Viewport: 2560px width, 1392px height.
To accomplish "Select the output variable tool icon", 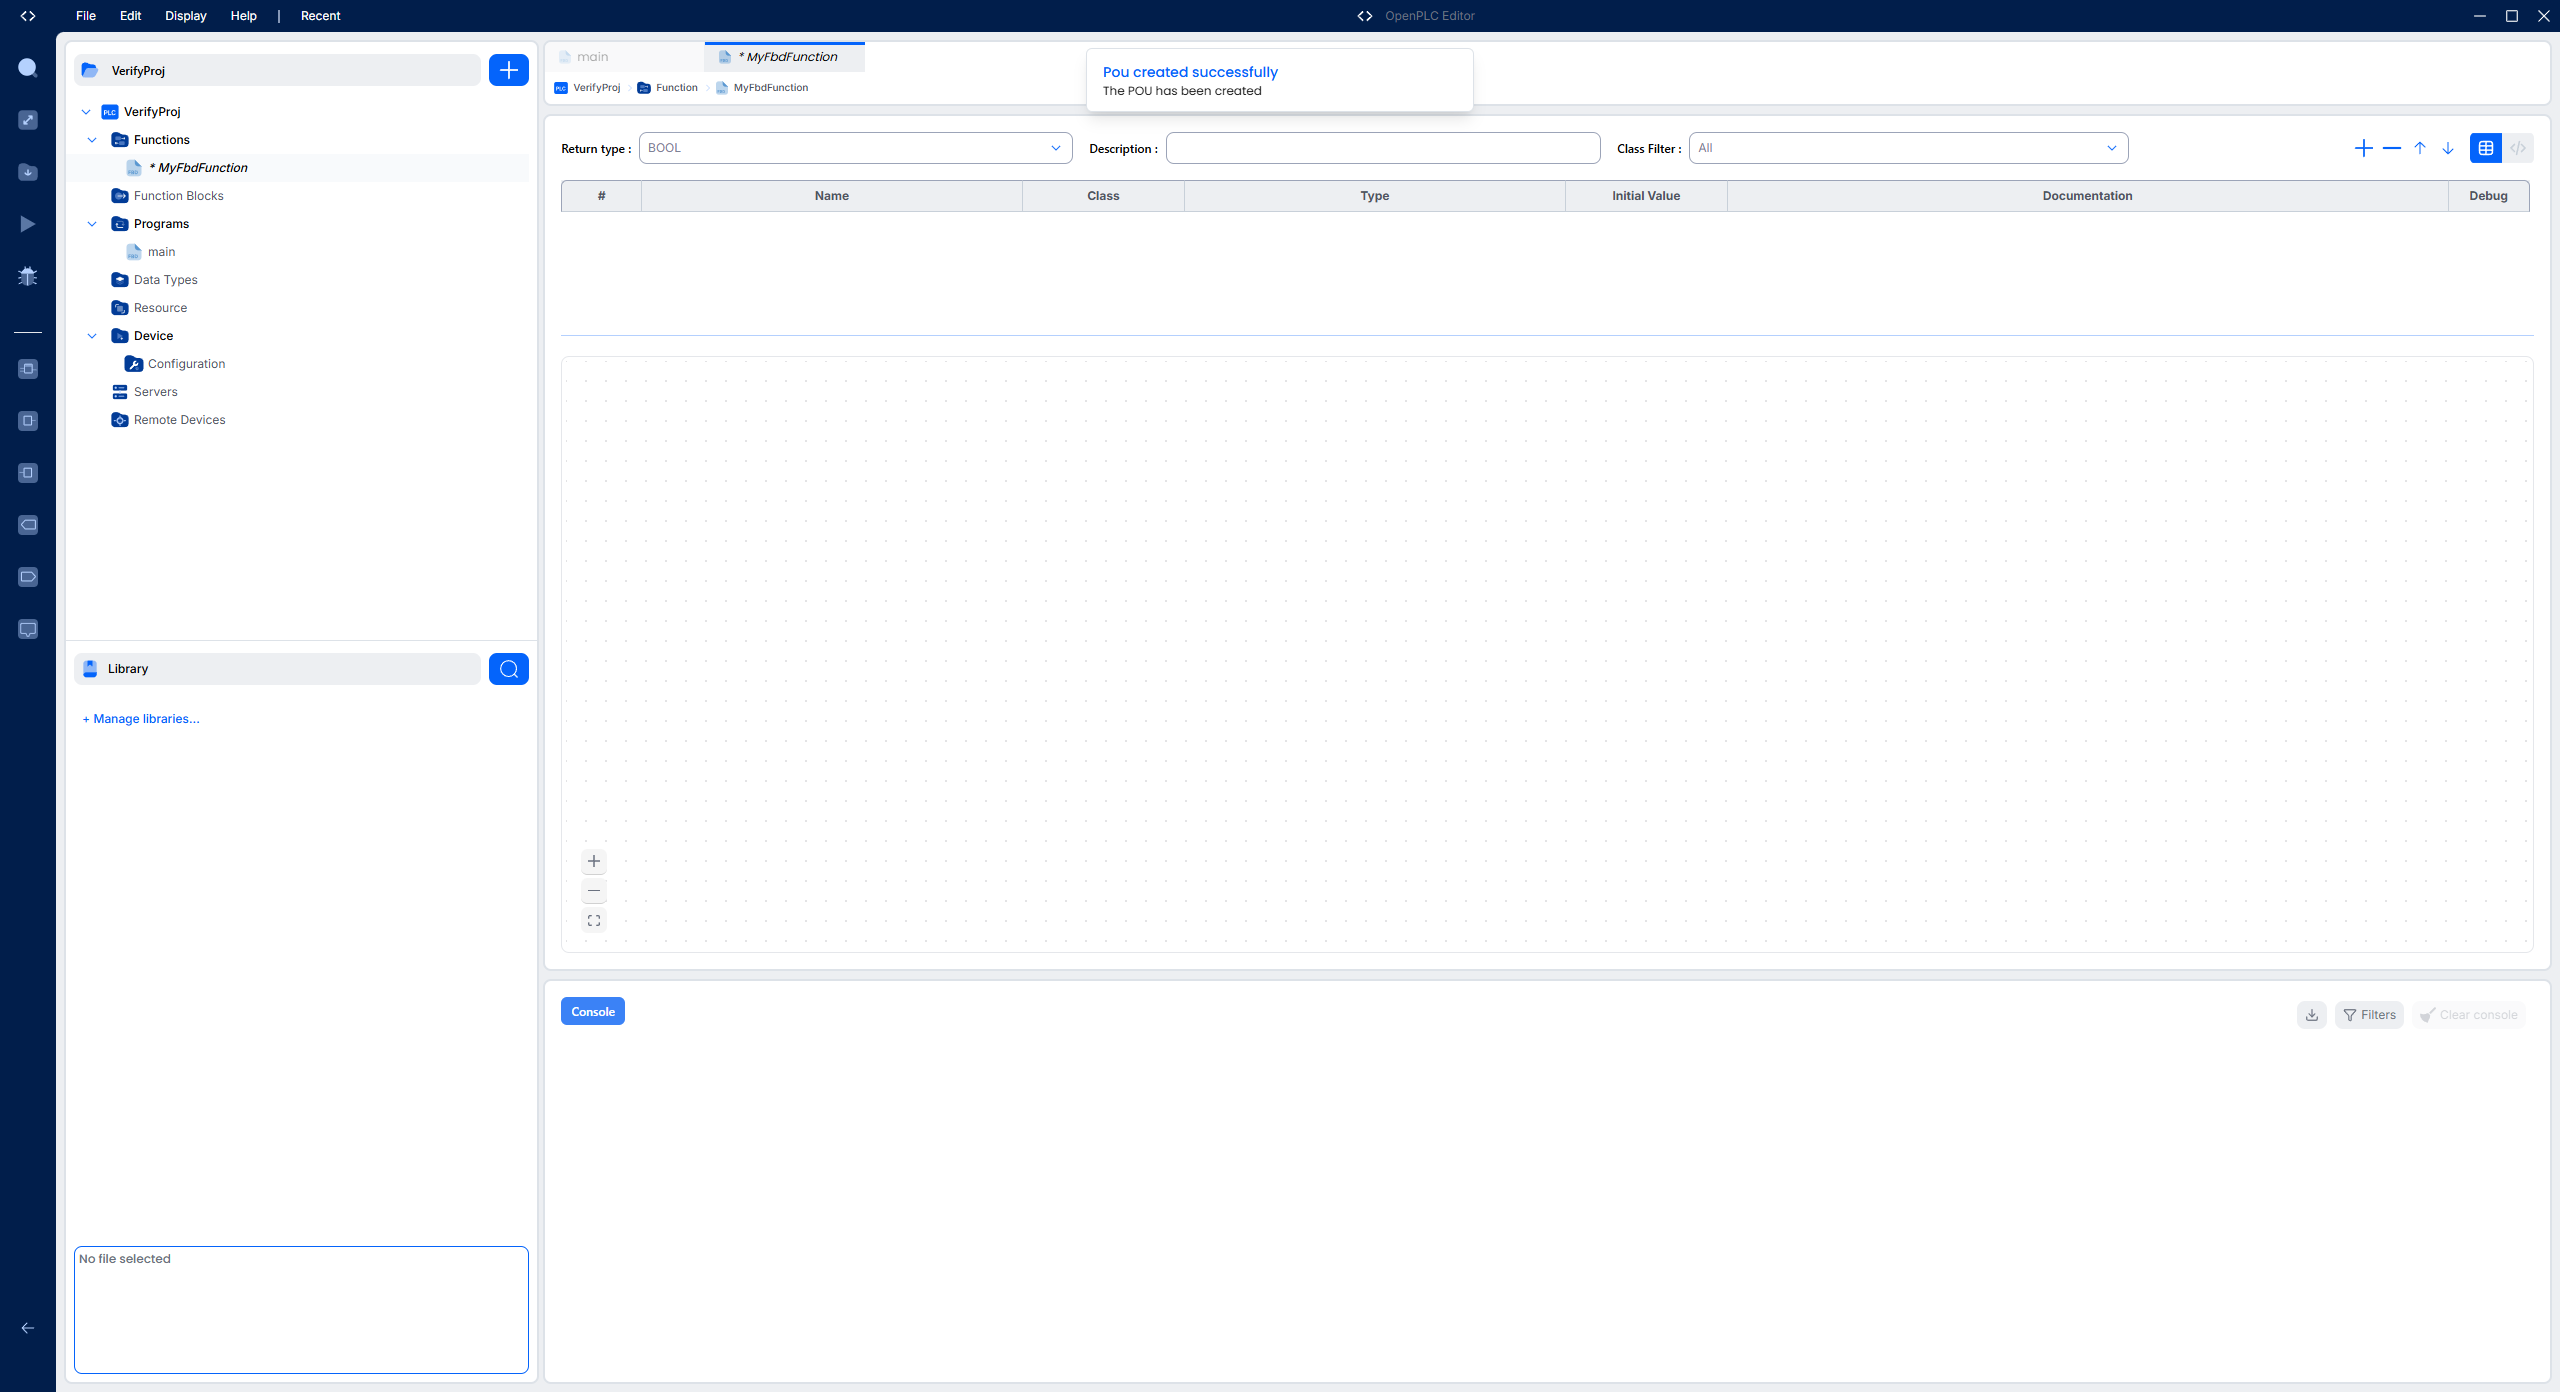I will pyautogui.click(x=28, y=473).
